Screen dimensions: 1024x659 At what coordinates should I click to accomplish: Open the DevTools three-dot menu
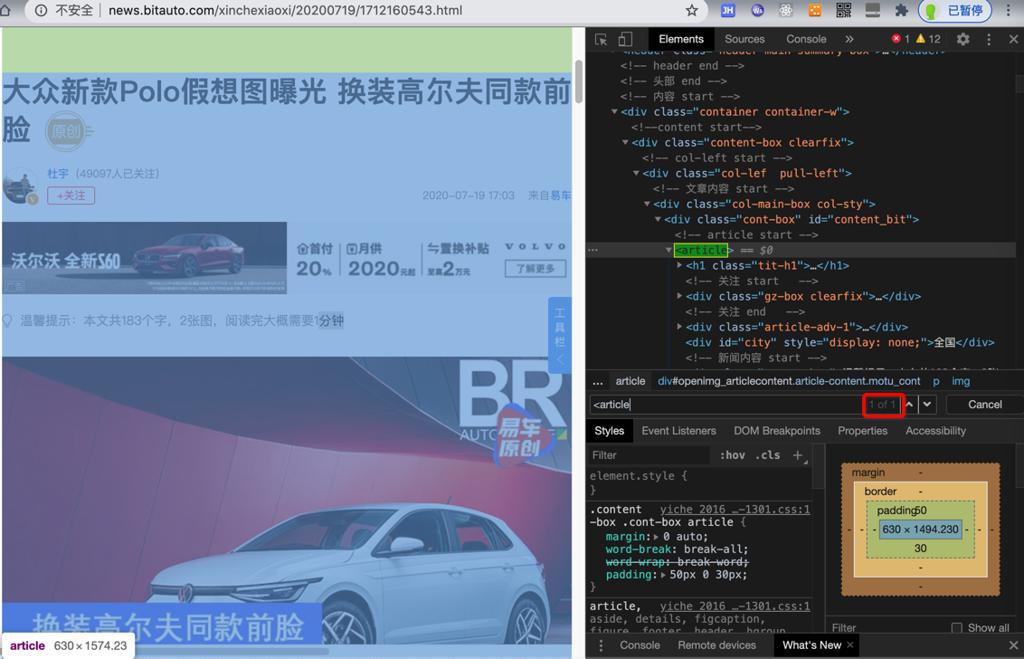tap(989, 39)
